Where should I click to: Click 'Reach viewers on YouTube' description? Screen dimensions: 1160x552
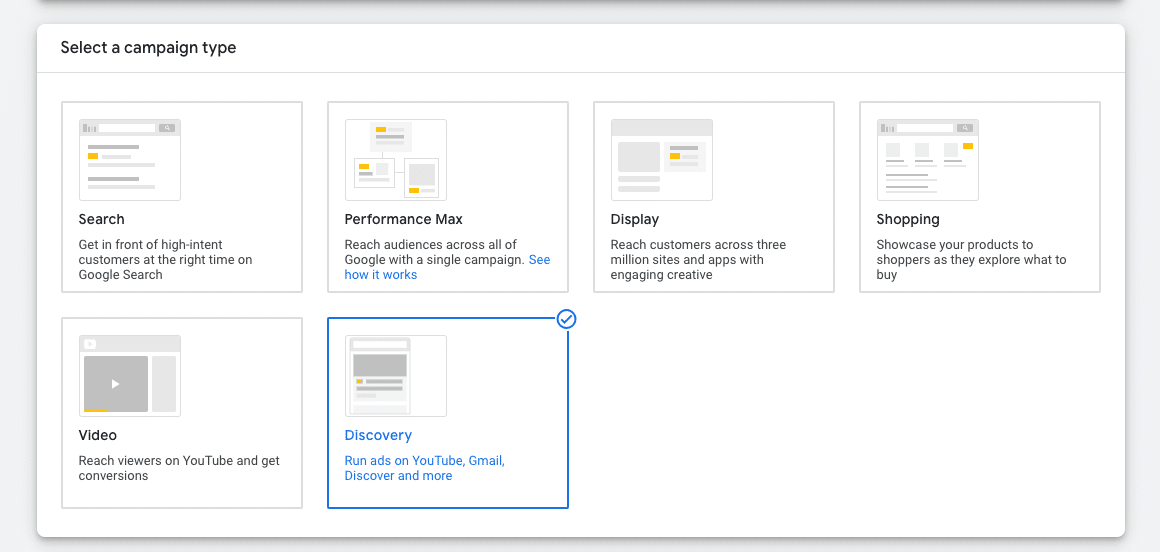point(179,468)
